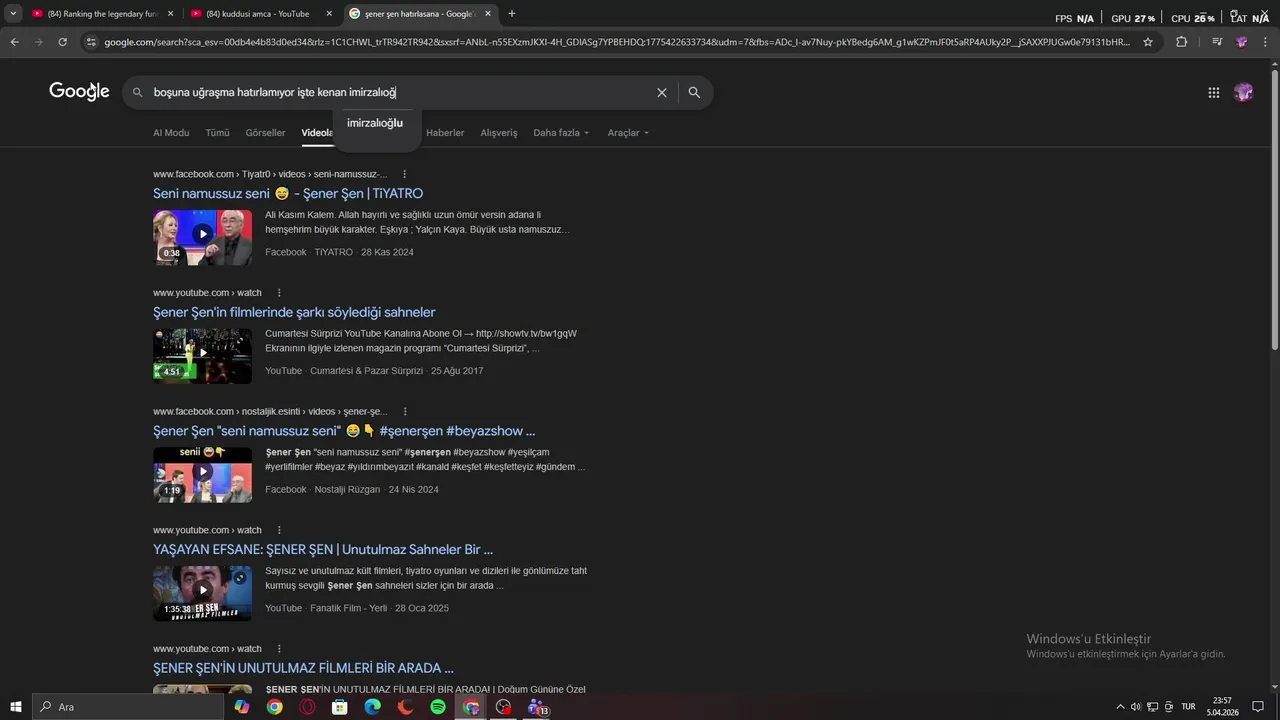Open more options for the YAŞAYAN EFSANE result

pyautogui.click(x=279, y=530)
